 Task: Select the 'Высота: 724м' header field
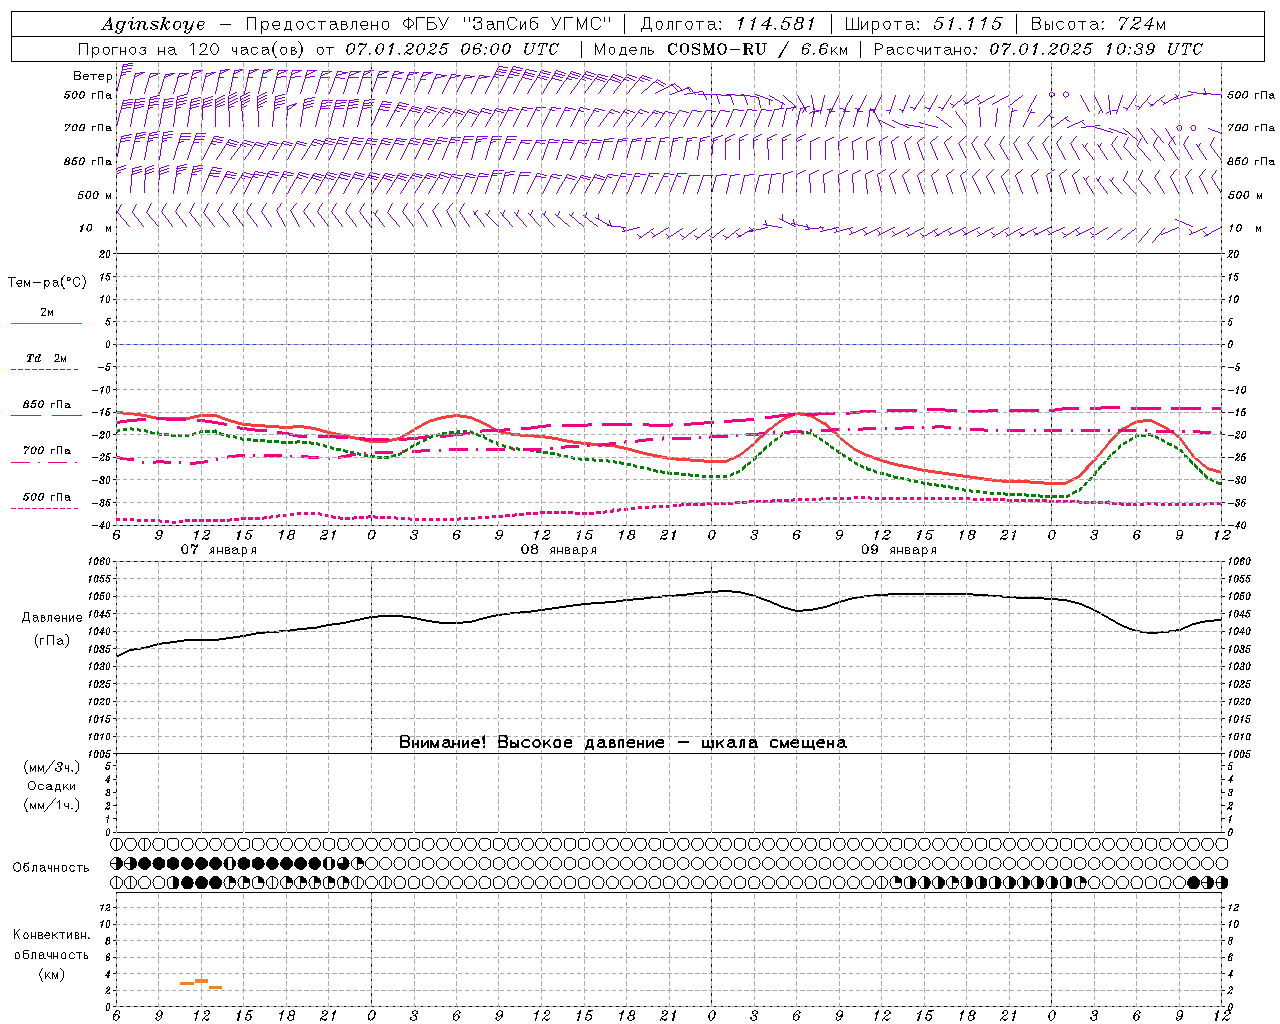(x=1098, y=24)
